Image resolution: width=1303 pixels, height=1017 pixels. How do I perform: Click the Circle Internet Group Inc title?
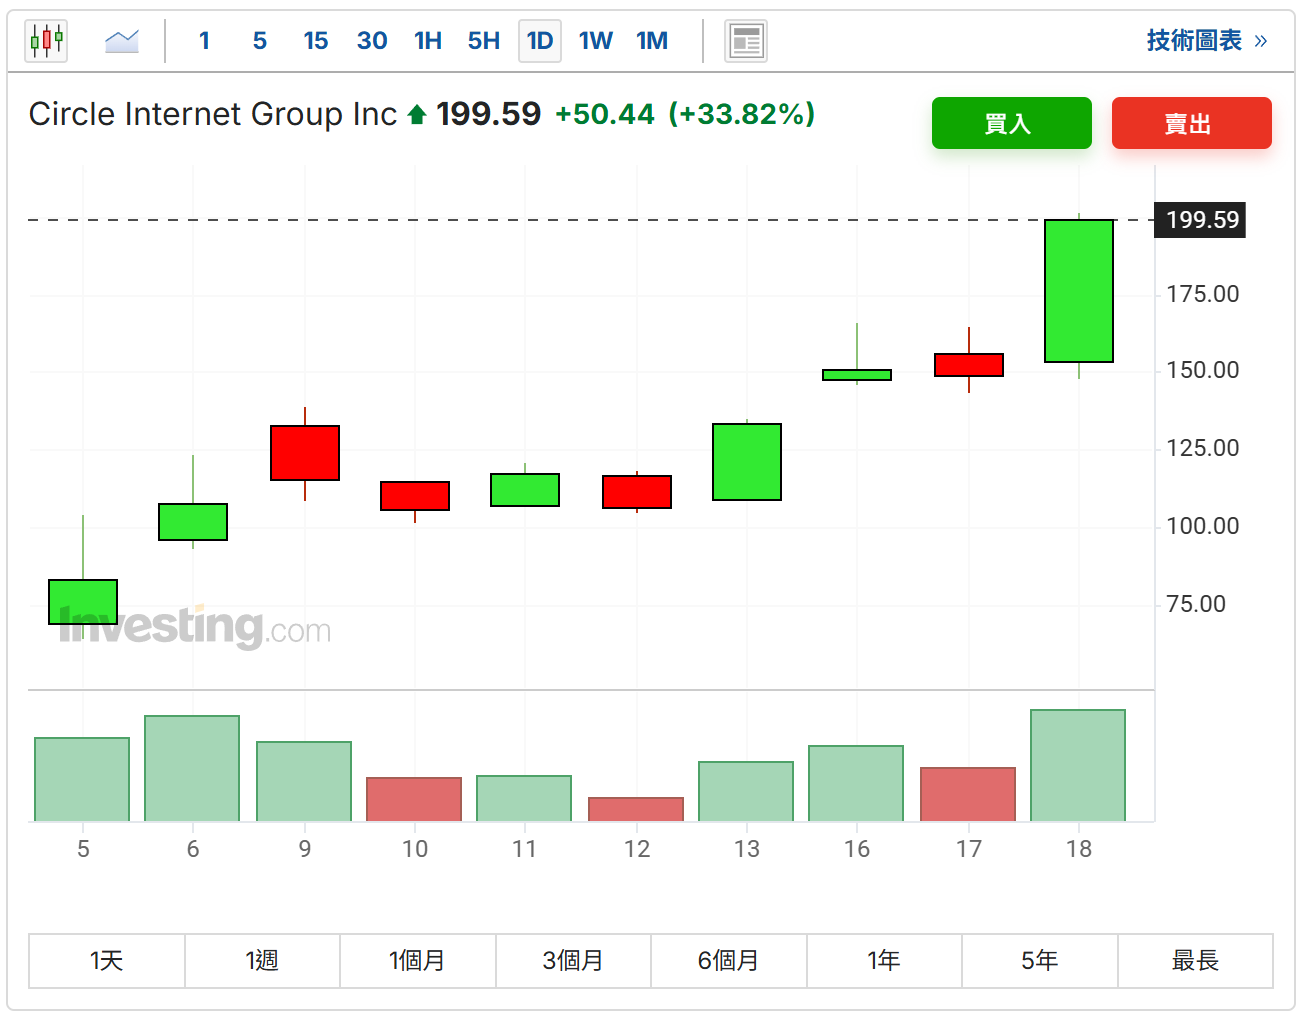(x=213, y=114)
